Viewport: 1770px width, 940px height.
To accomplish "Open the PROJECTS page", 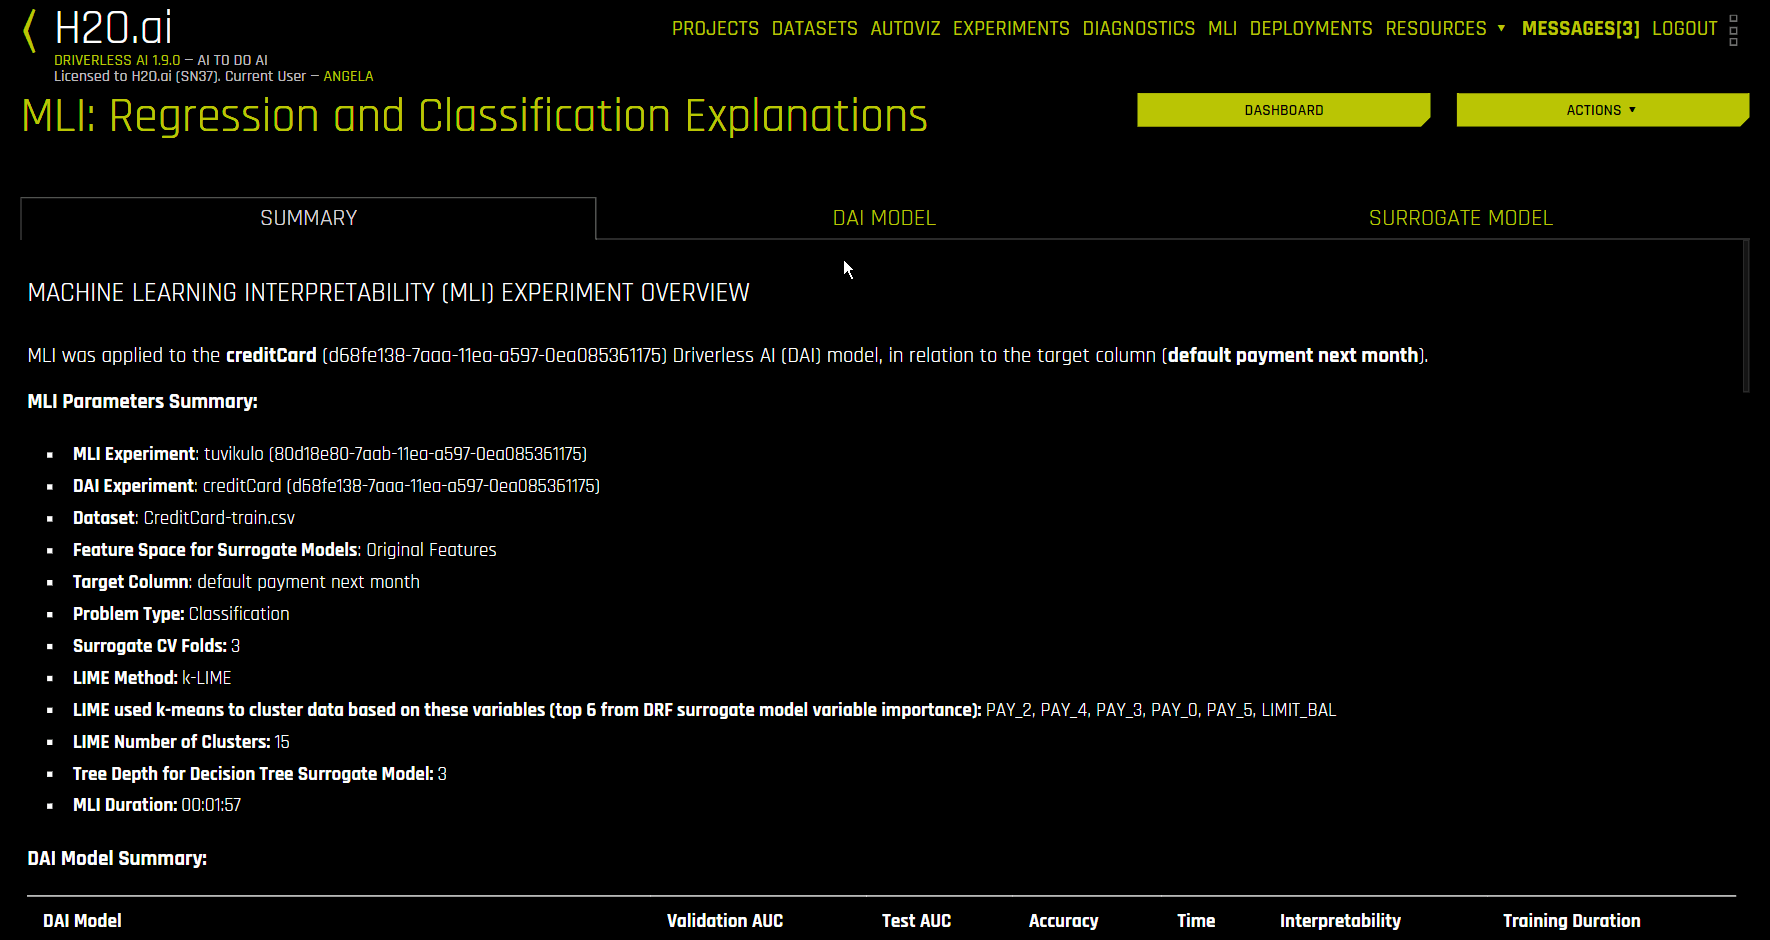I will point(715,29).
